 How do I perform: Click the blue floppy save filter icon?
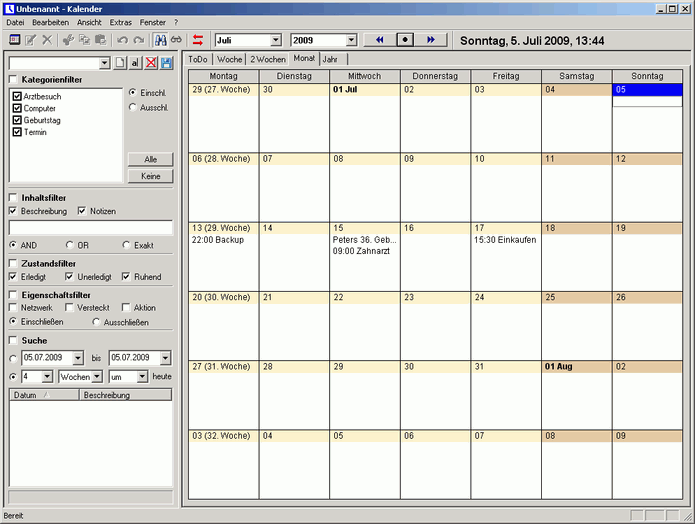(x=167, y=63)
